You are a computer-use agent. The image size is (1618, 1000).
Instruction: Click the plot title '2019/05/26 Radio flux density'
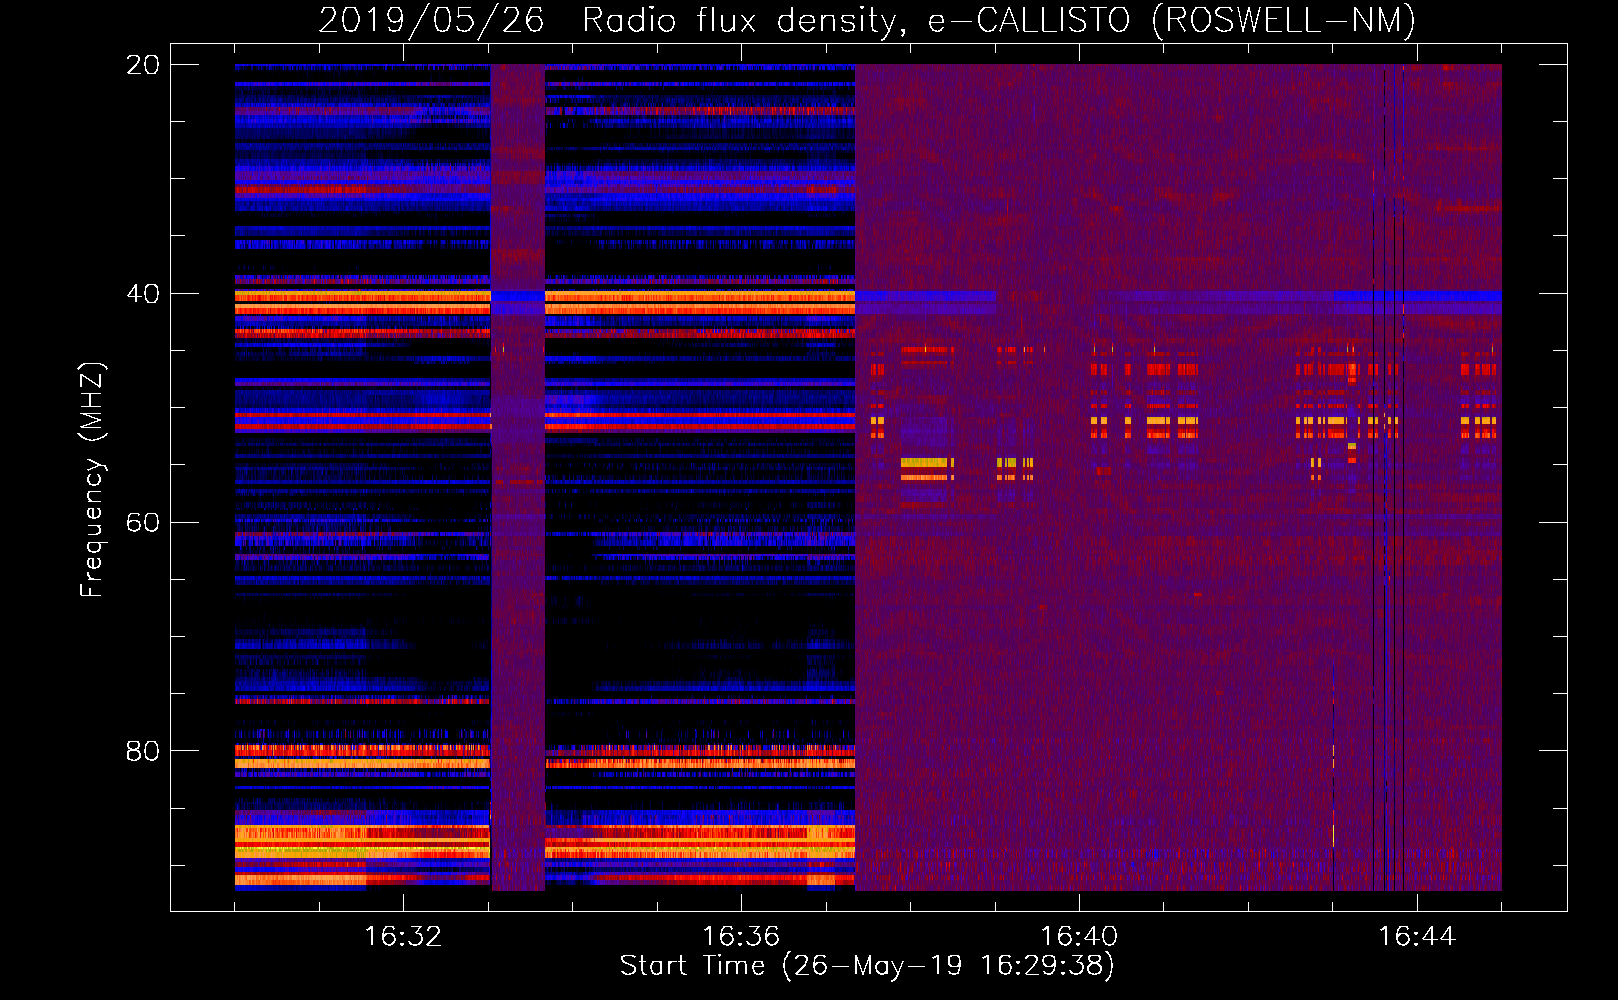pos(613,21)
